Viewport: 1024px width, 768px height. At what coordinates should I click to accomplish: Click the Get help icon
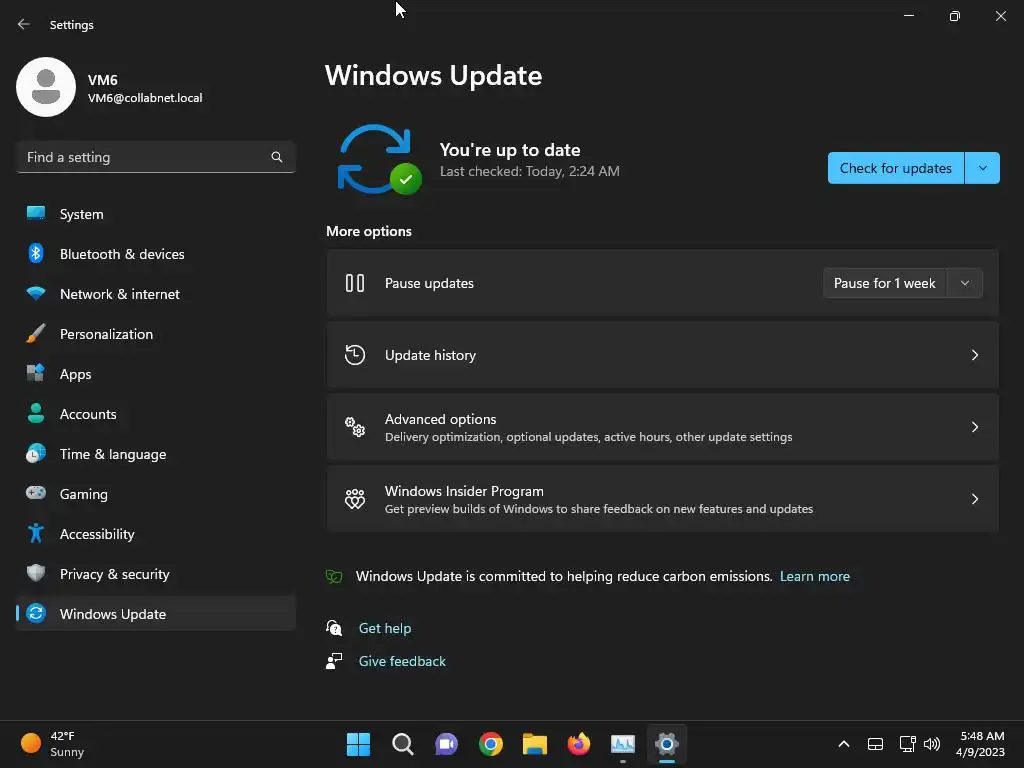tap(334, 628)
